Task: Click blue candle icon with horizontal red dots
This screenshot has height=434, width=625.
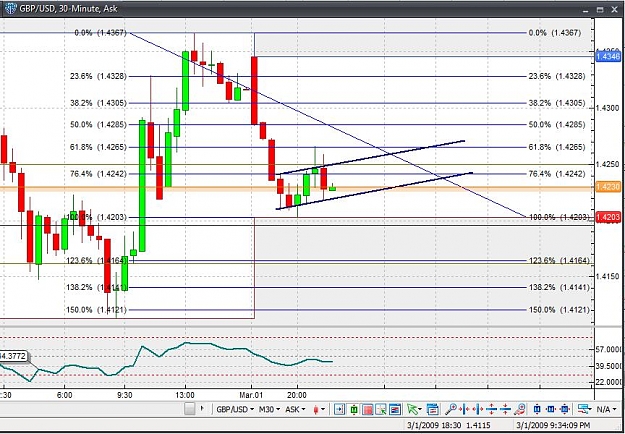Action: [551, 409]
